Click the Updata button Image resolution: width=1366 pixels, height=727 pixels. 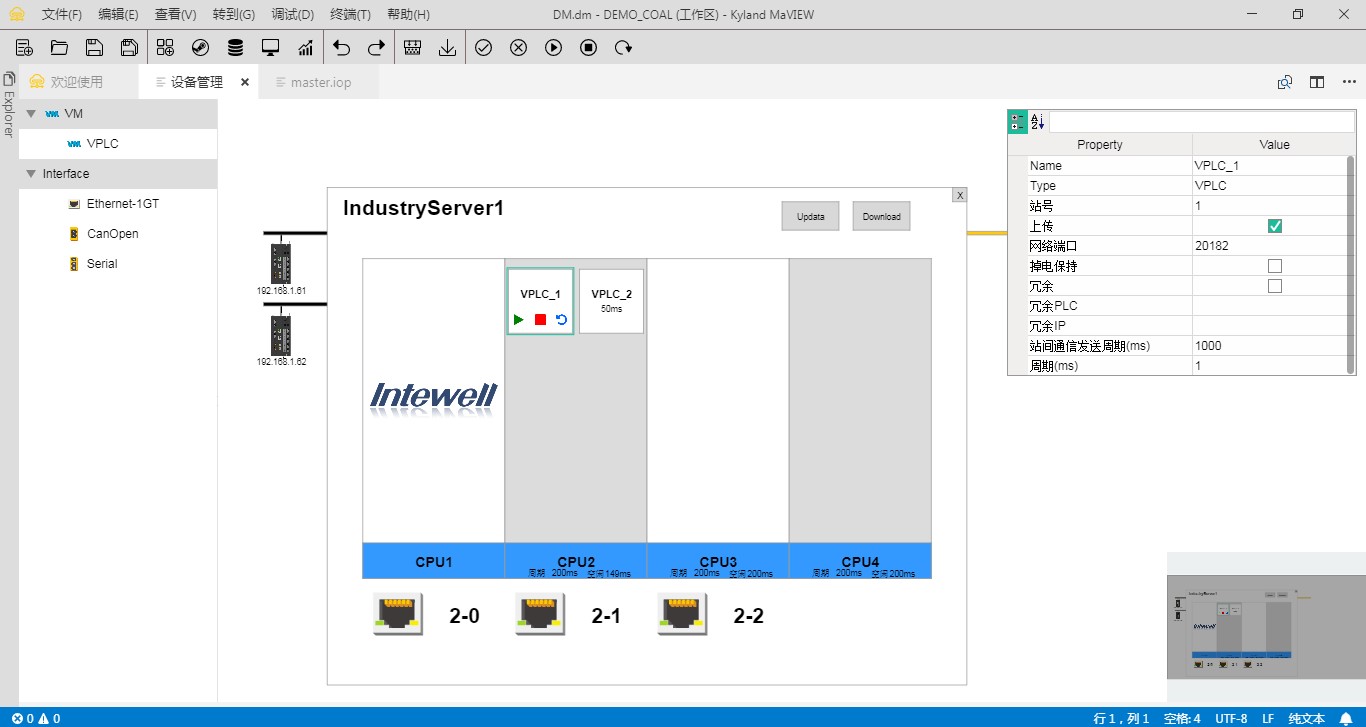810,217
